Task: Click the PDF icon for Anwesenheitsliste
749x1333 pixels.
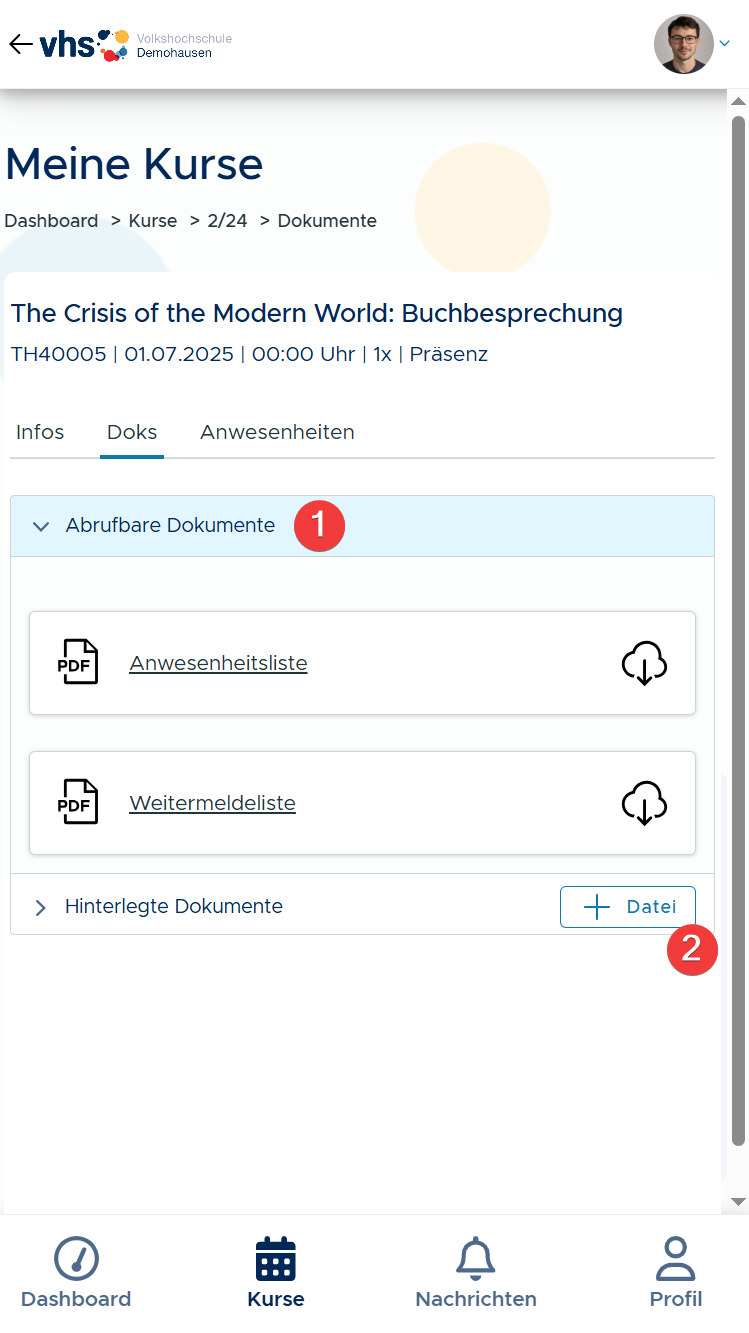Action: coord(78,662)
